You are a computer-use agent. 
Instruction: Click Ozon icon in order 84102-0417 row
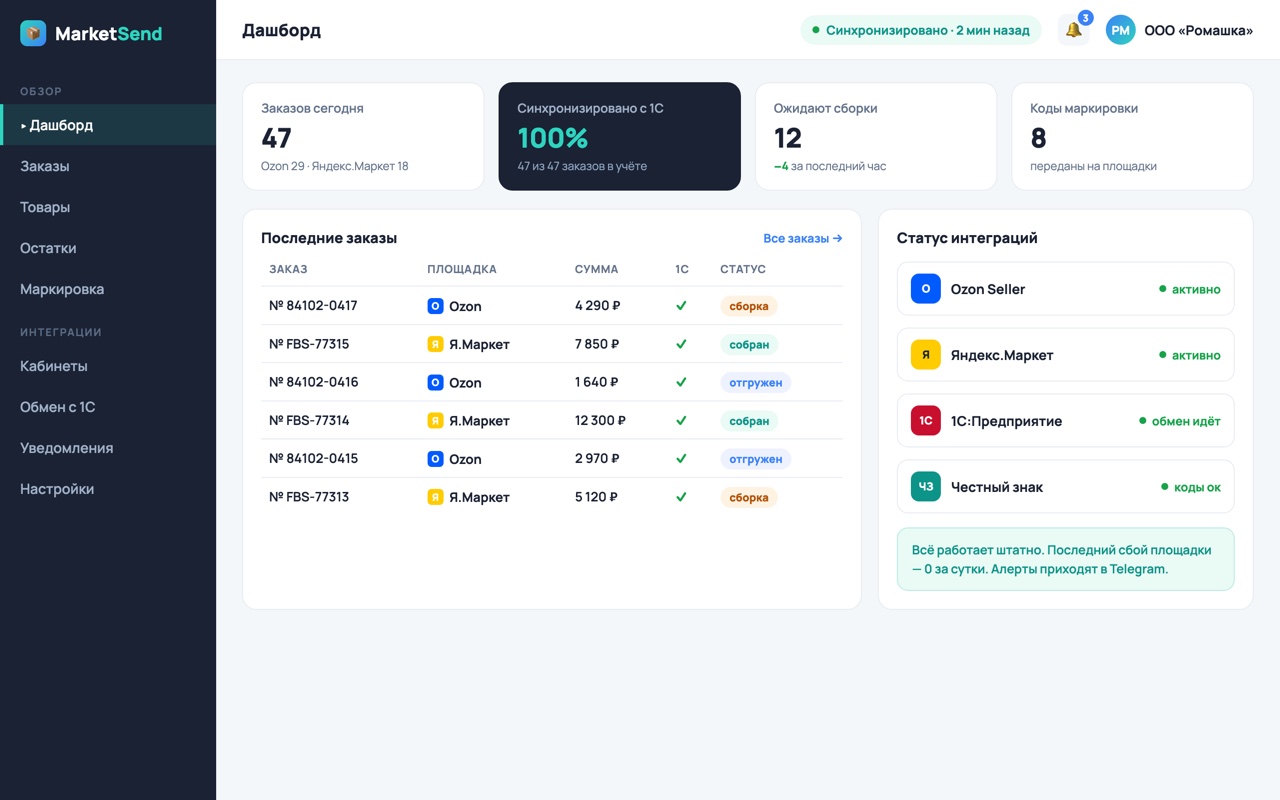pos(435,306)
